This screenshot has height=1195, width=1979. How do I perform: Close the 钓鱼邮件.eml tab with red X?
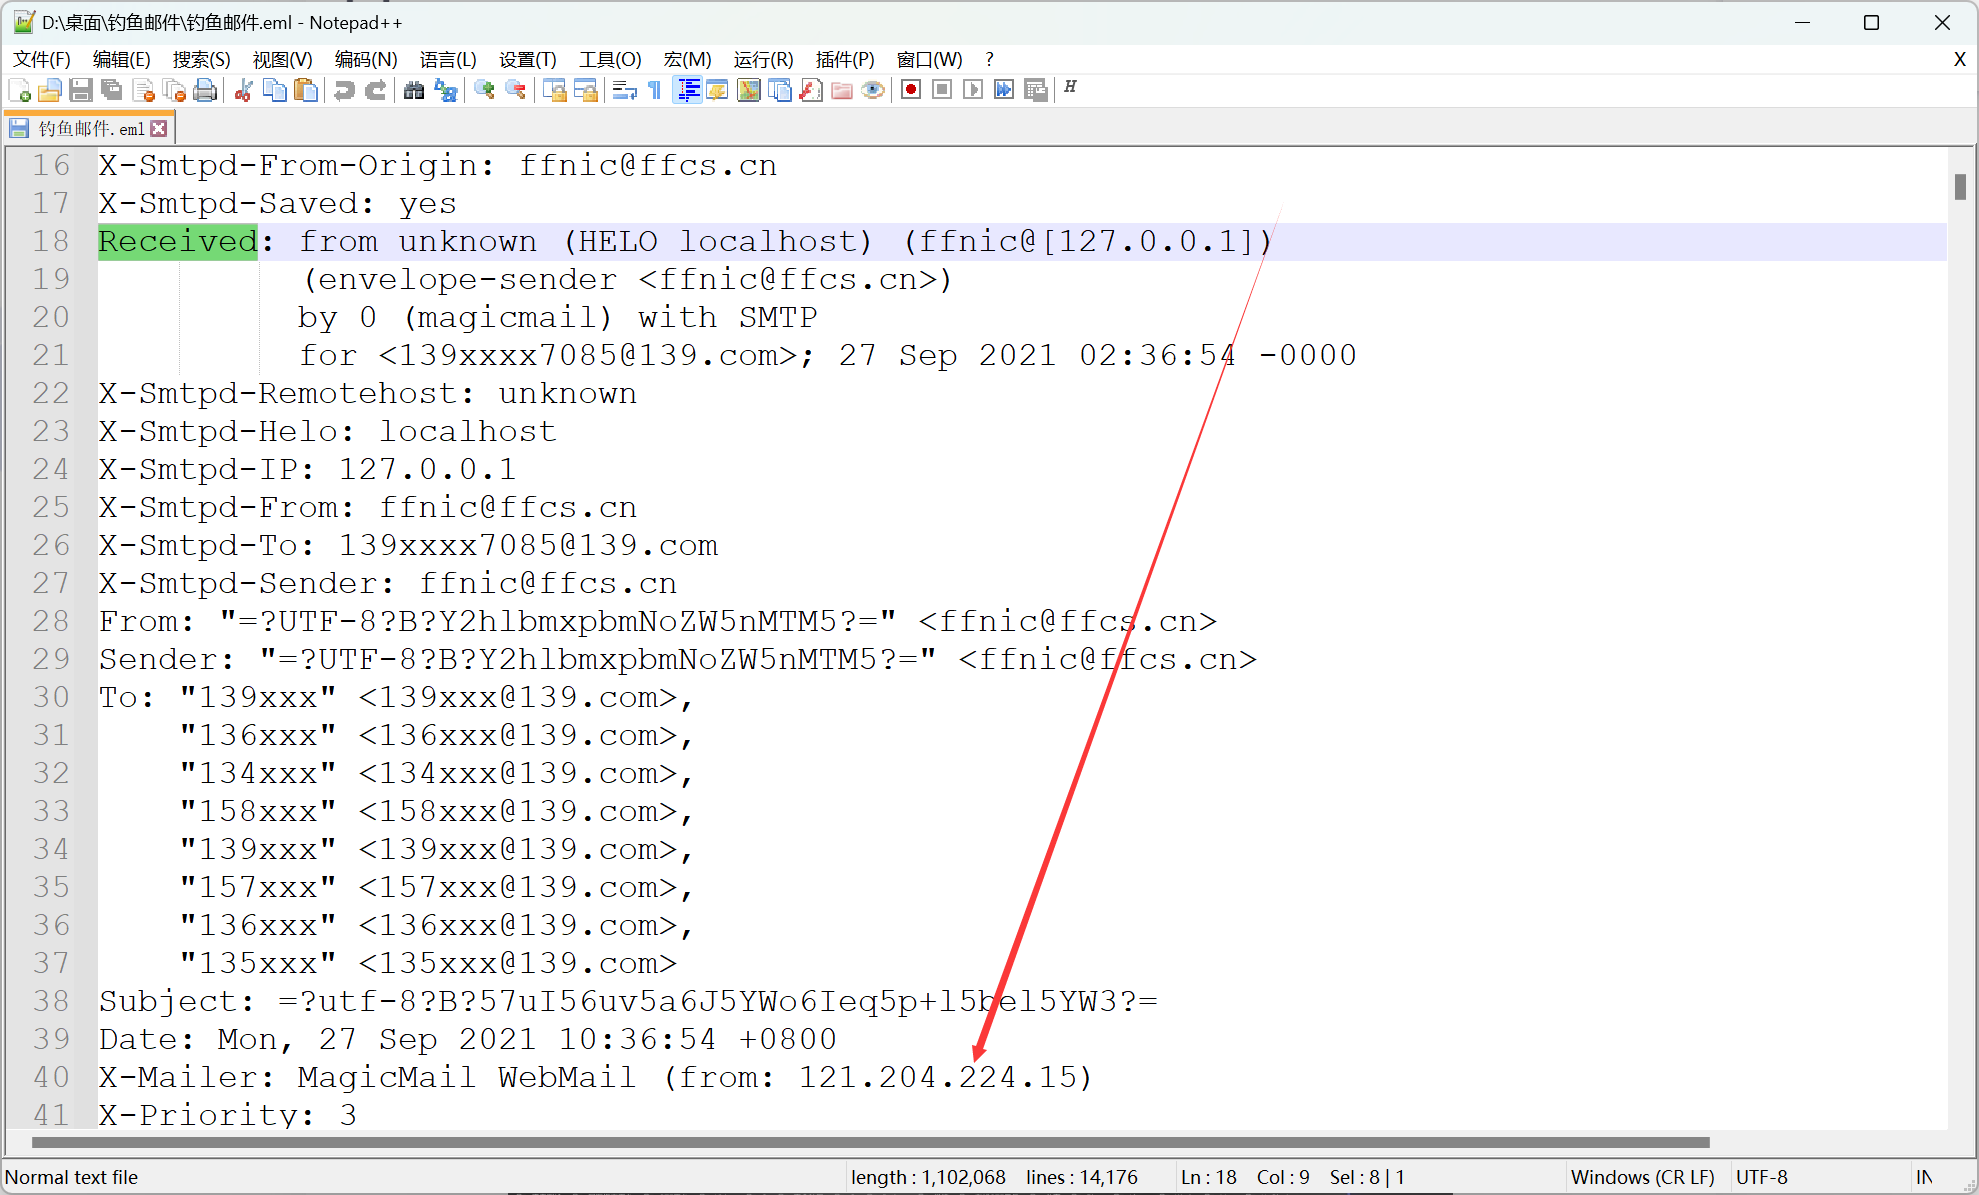click(159, 129)
